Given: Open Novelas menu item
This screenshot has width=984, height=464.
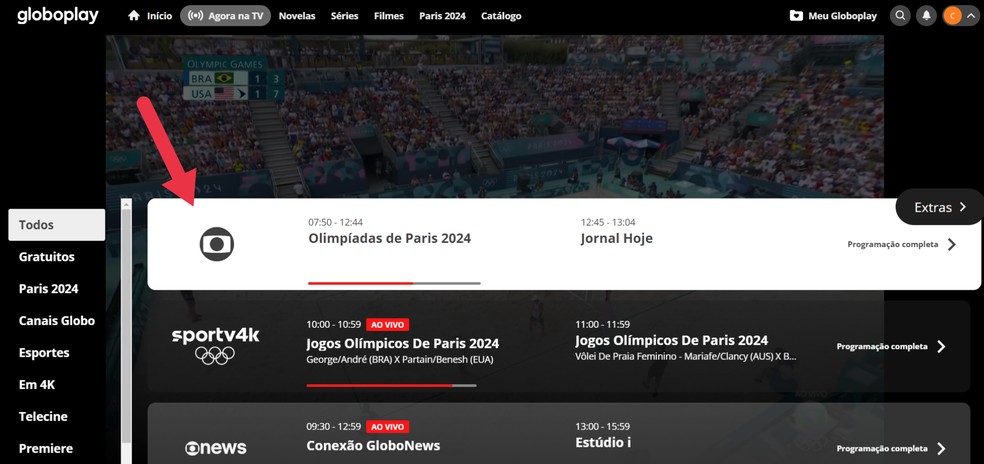Looking at the screenshot, I should (297, 16).
